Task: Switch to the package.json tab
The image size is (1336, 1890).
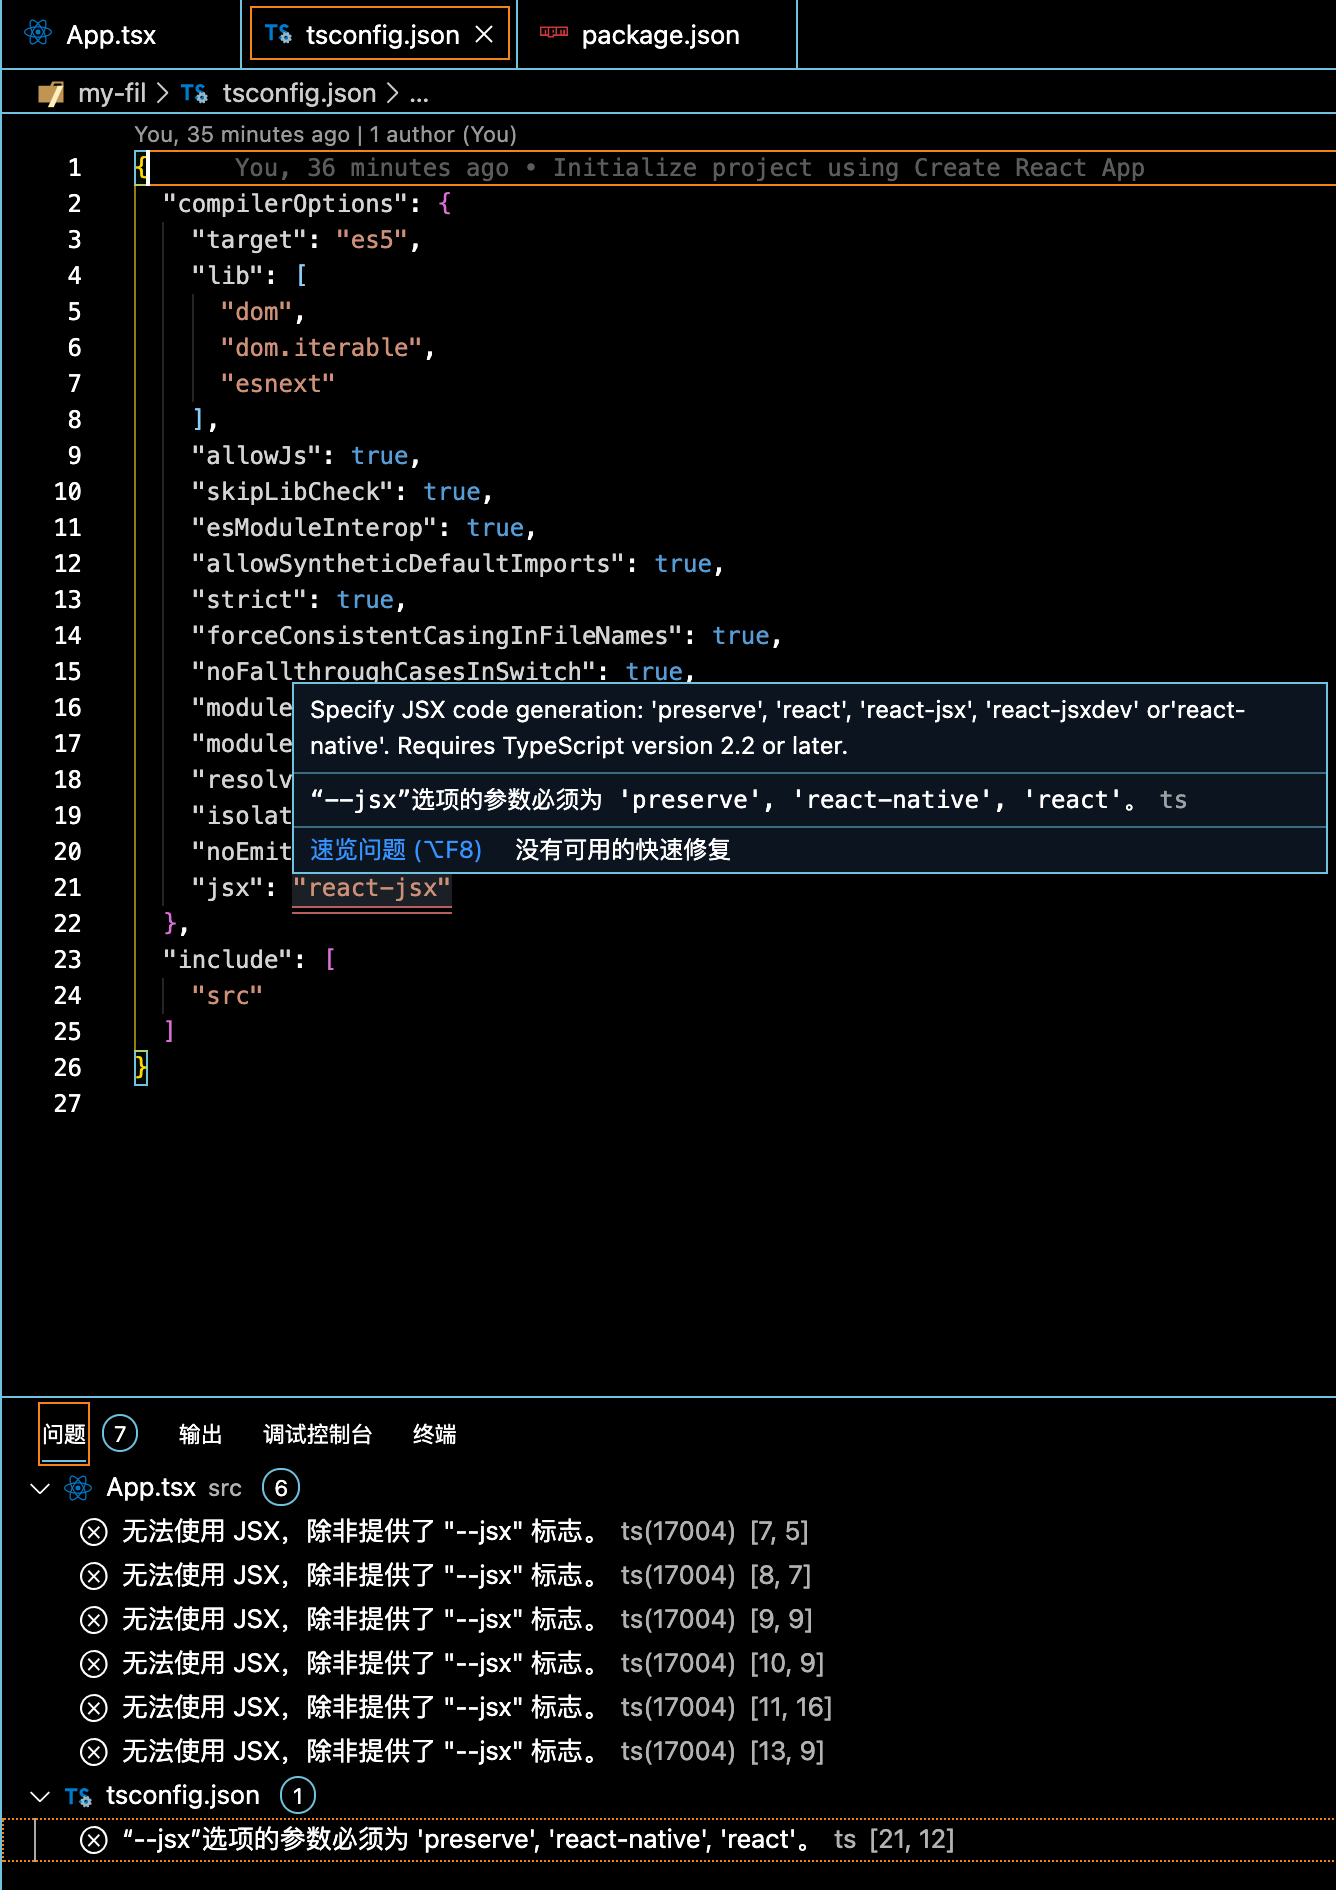Action: (x=657, y=34)
